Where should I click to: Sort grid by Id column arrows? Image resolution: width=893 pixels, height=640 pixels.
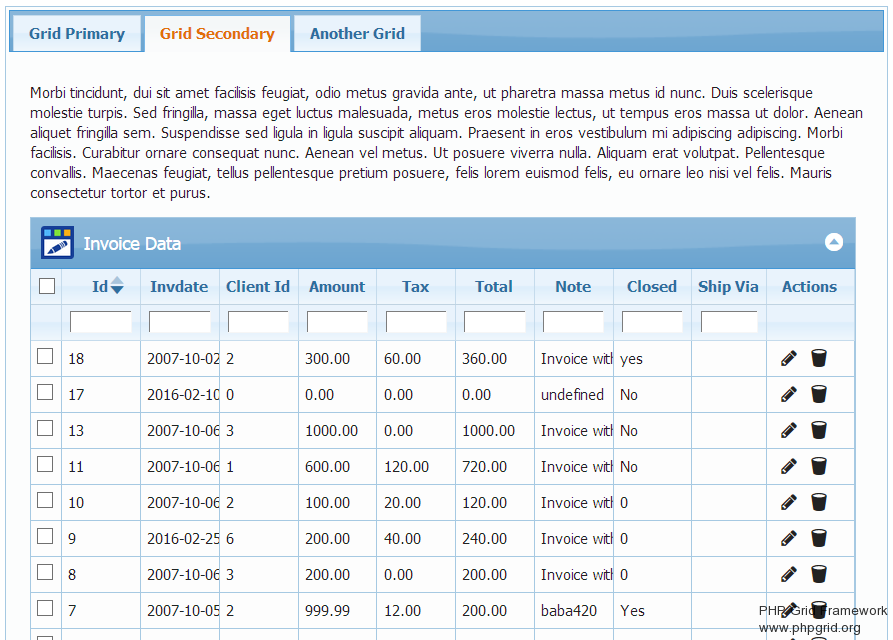[117, 286]
